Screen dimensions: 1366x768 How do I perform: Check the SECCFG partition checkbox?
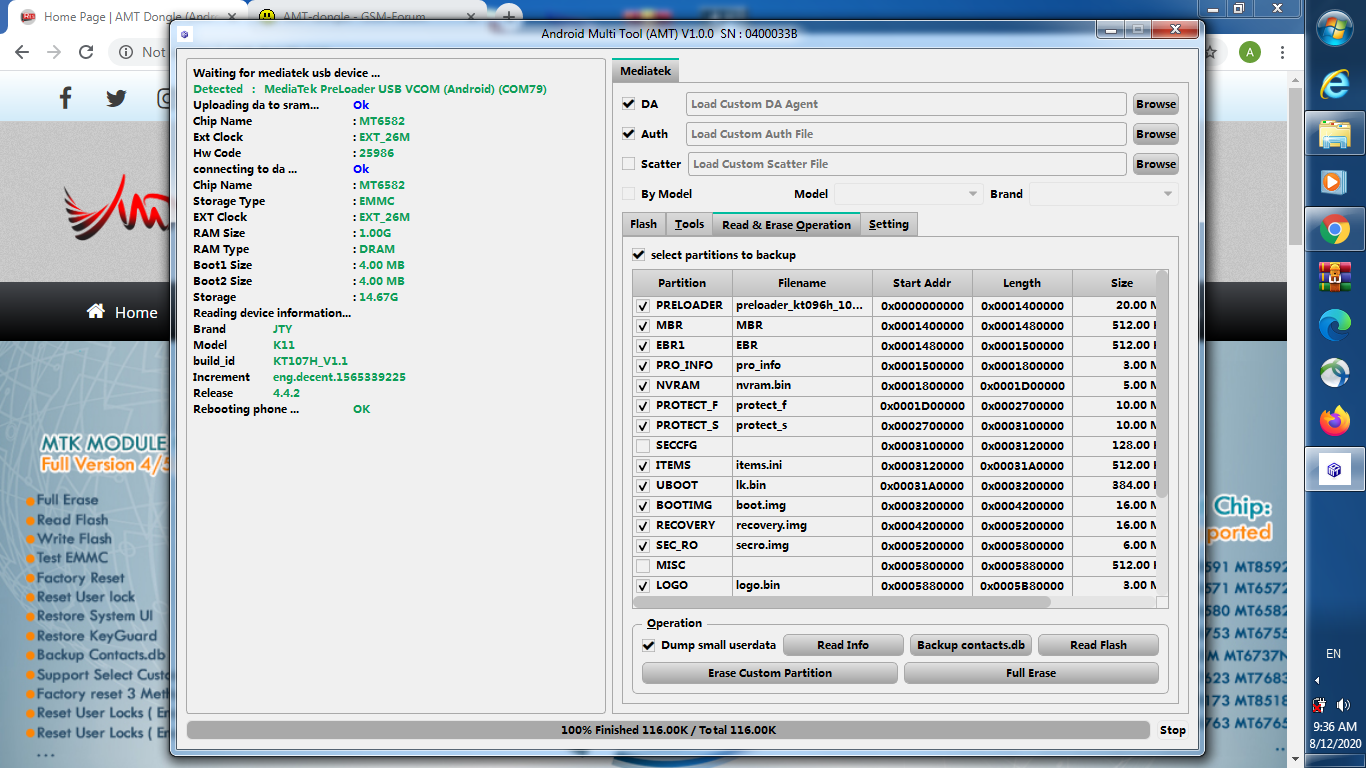click(643, 446)
